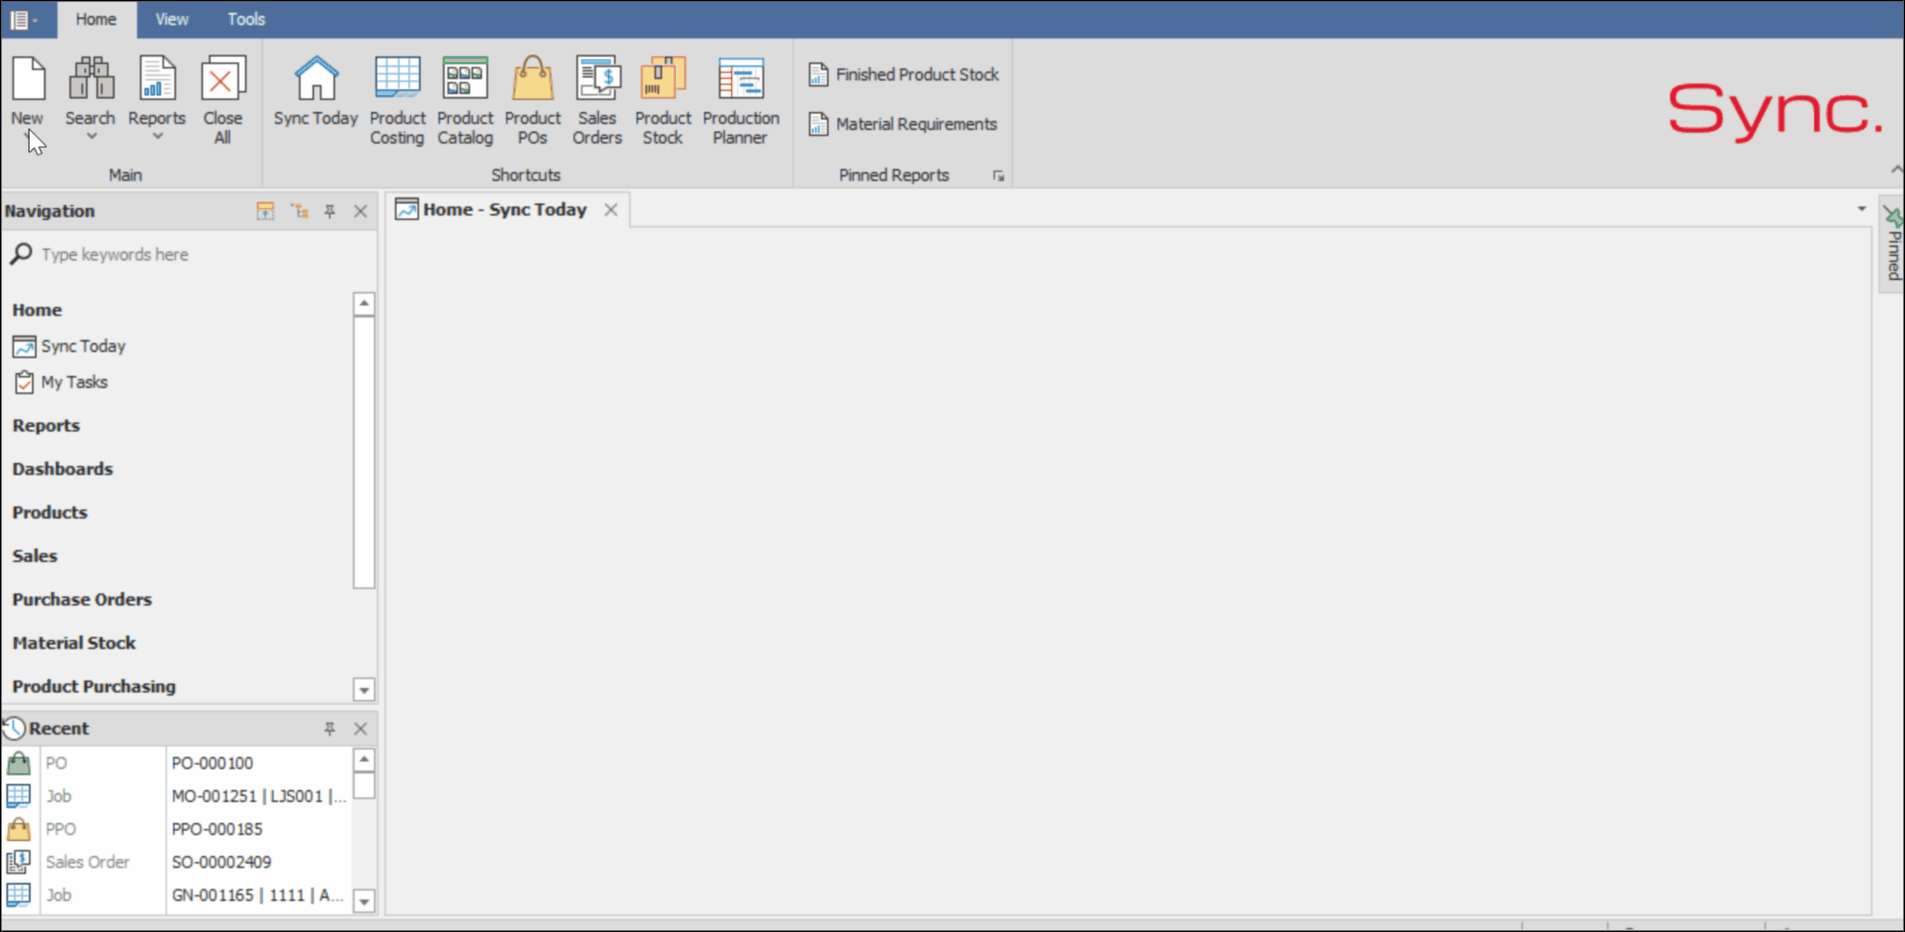
Task: Switch to the View ribbon tab
Action: [171, 19]
